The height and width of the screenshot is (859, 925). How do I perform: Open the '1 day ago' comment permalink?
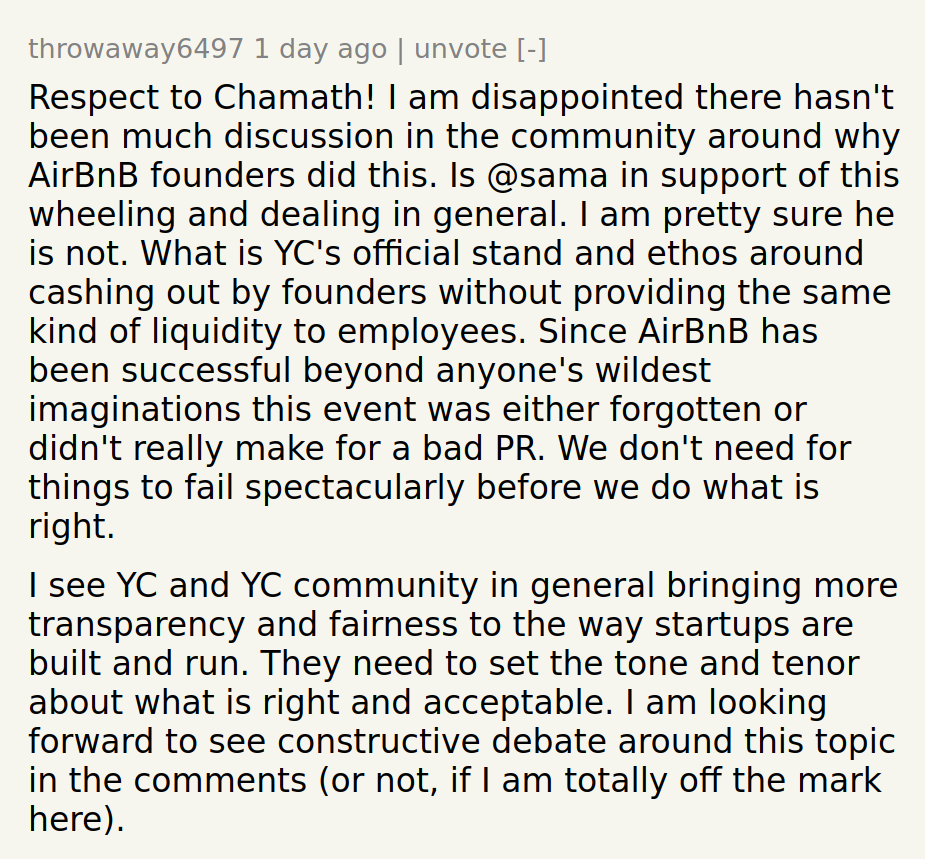click(x=320, y=50)
